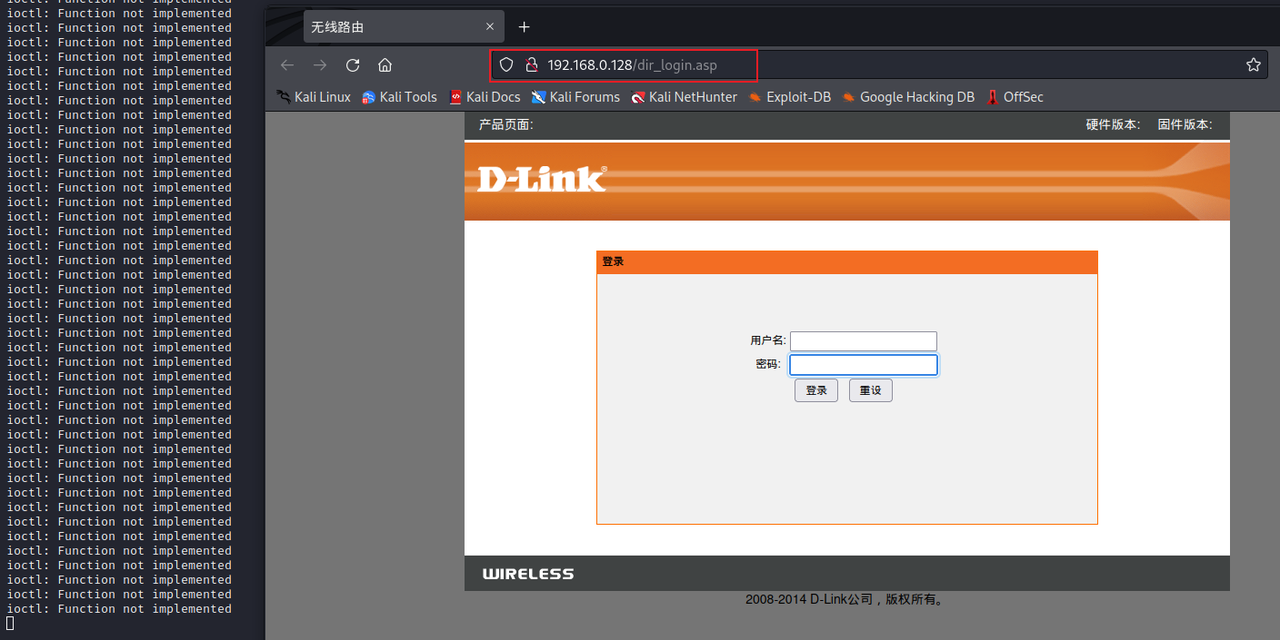Click the 重设 reset button
This screenshot has height=640, width=1280.
click(871, 390)
